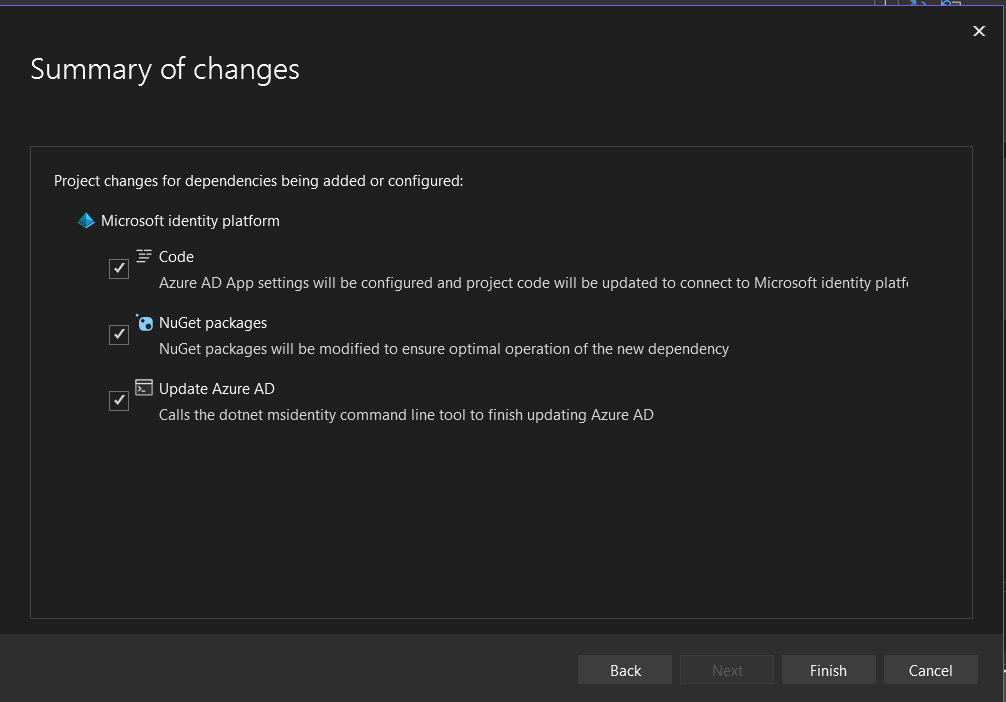This screenshot has height=702, width=1006.
Task: Select the NuGet packages item label
Action: tap(212, 323)
